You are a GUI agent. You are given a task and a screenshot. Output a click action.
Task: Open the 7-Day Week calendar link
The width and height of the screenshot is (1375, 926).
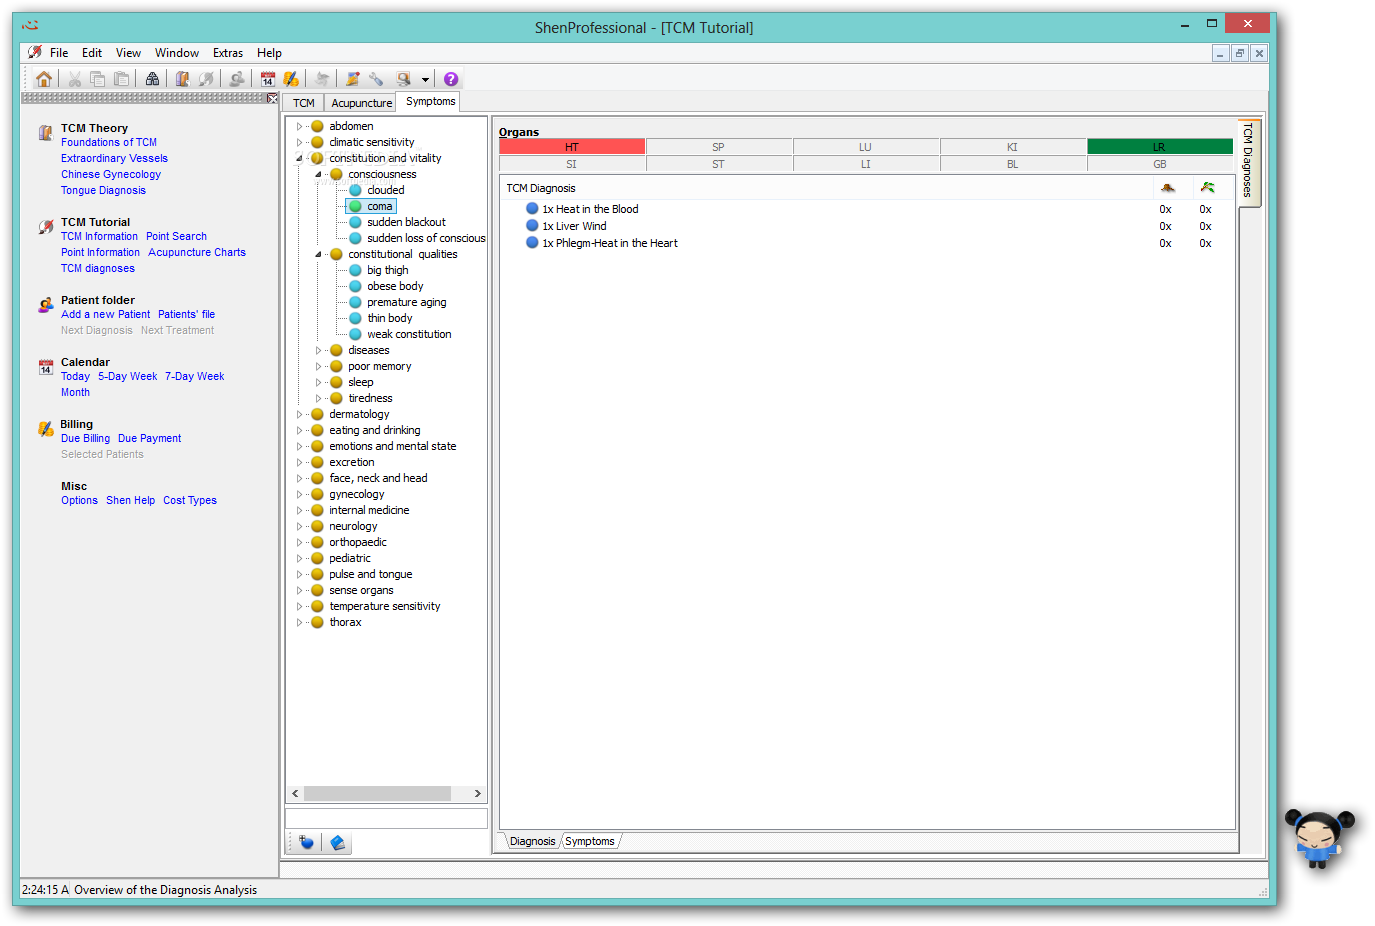tap(195, 376)
